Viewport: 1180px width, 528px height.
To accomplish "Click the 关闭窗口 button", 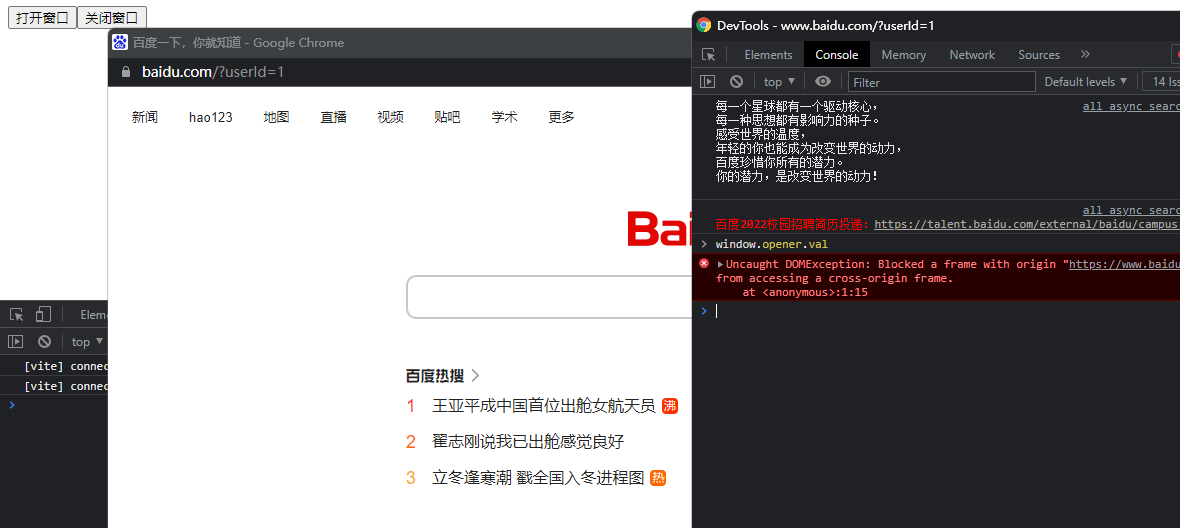I will click(111, 17).
